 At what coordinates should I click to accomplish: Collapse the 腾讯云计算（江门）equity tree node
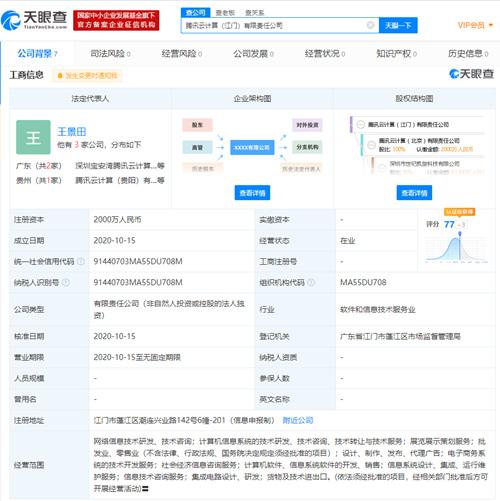[360, 124]
